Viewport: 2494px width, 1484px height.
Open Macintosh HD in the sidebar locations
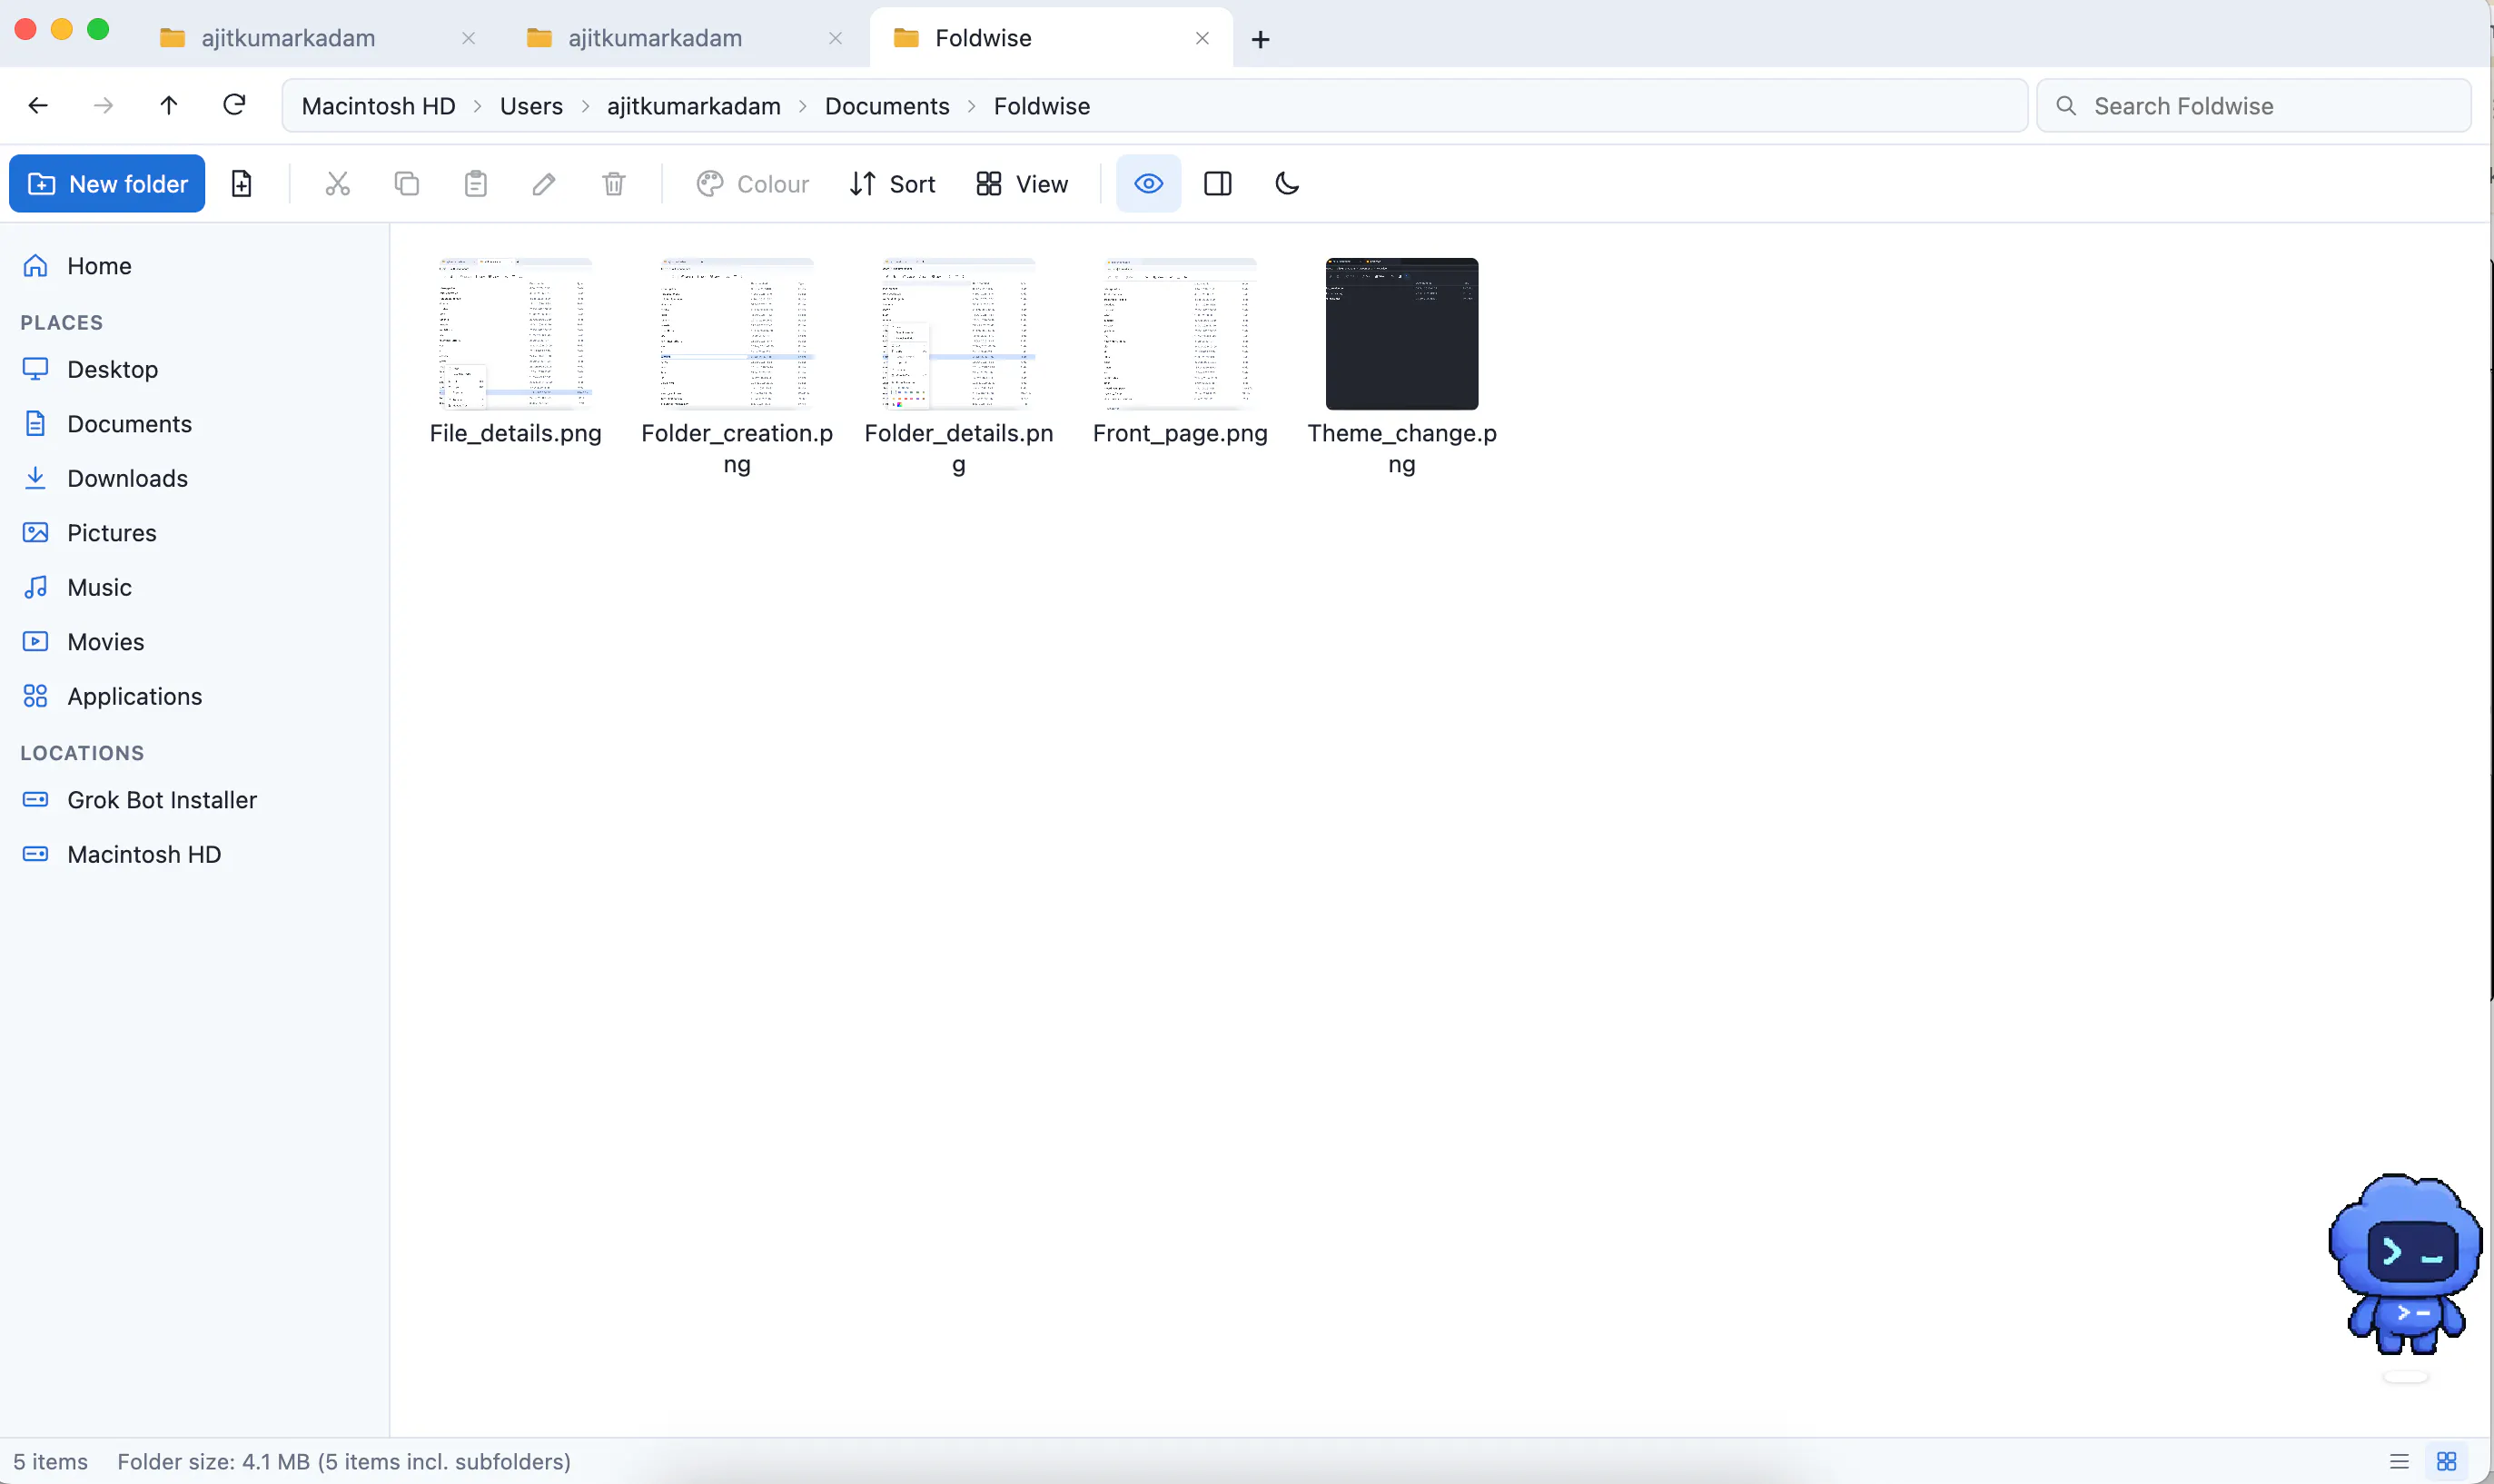pyautogui.click(x=195, y=855)
